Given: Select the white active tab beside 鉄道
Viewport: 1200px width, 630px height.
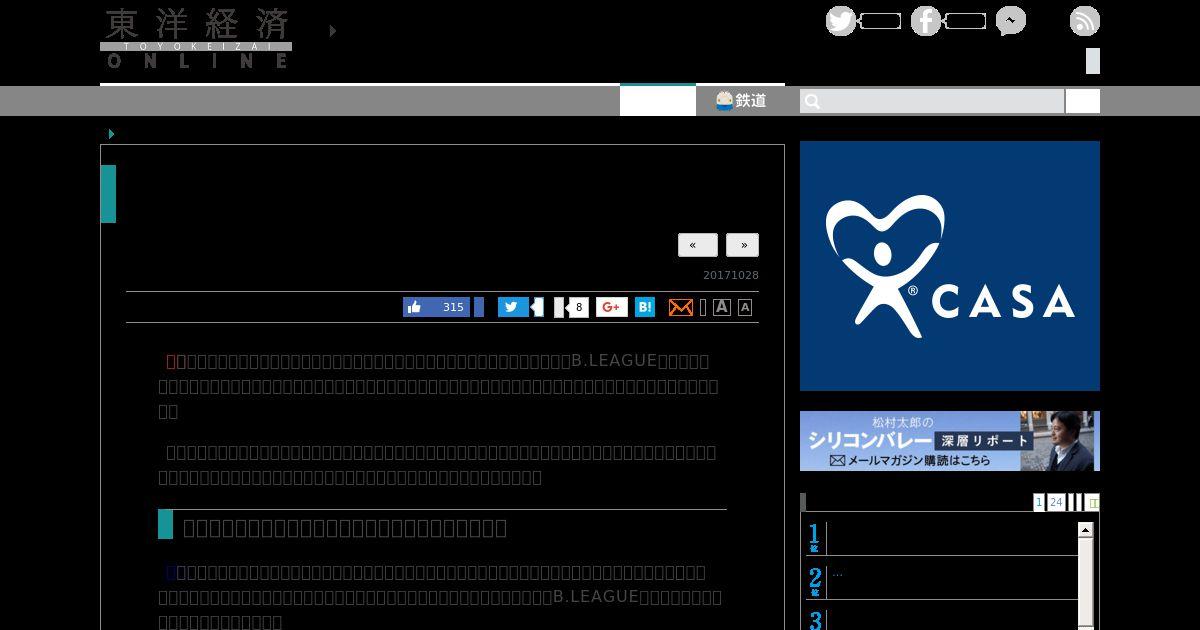Looking at the screenshot, I should 658,100.
